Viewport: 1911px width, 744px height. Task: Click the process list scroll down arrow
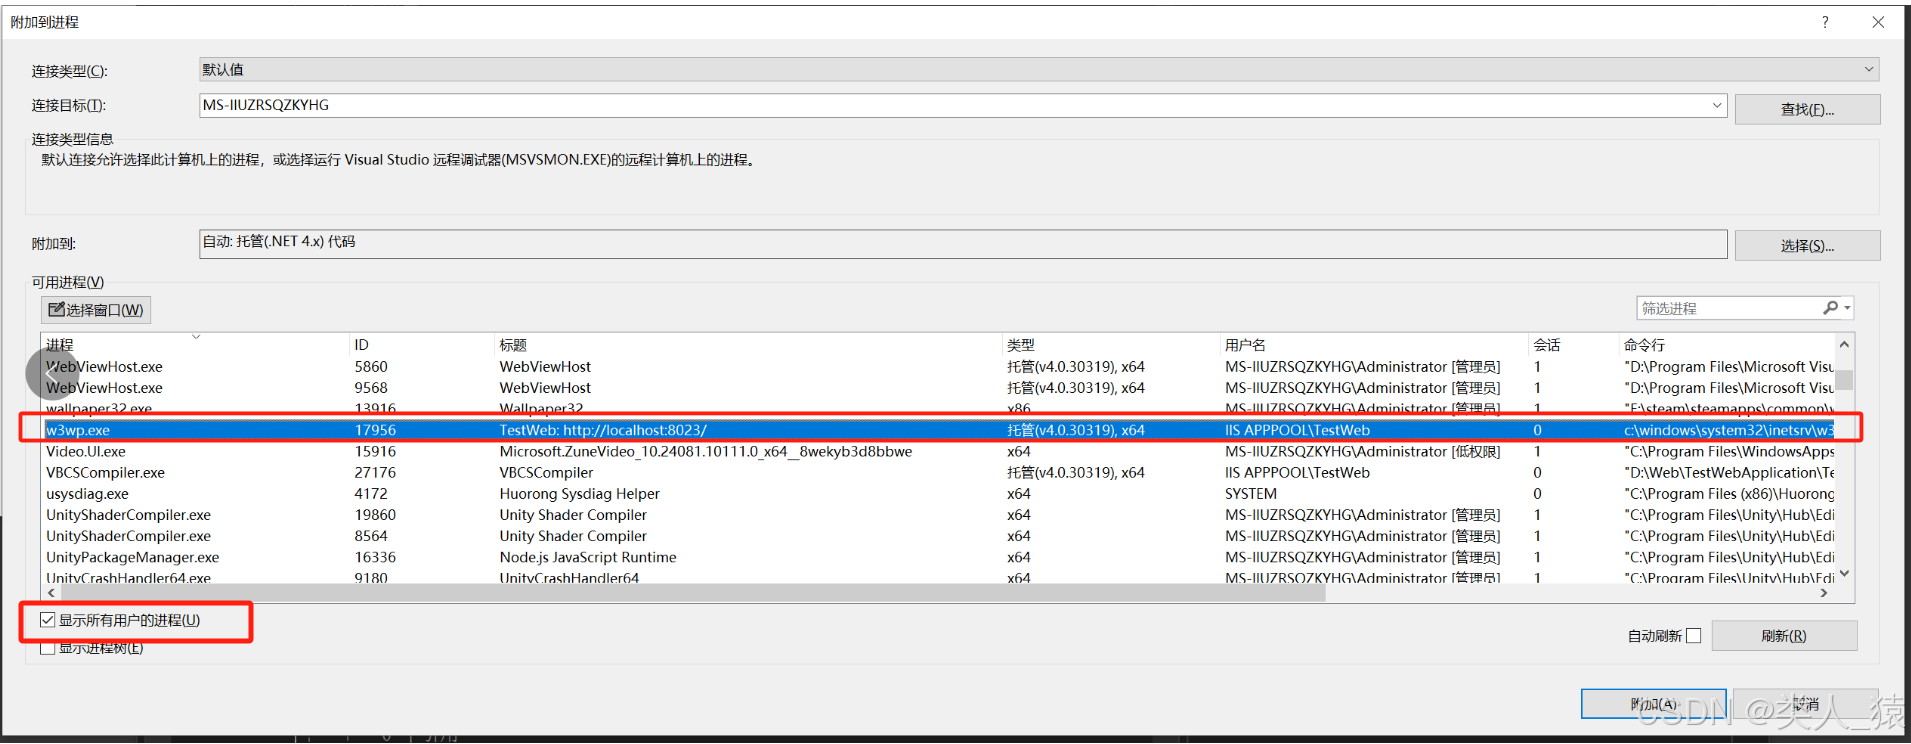point(1845,573)
